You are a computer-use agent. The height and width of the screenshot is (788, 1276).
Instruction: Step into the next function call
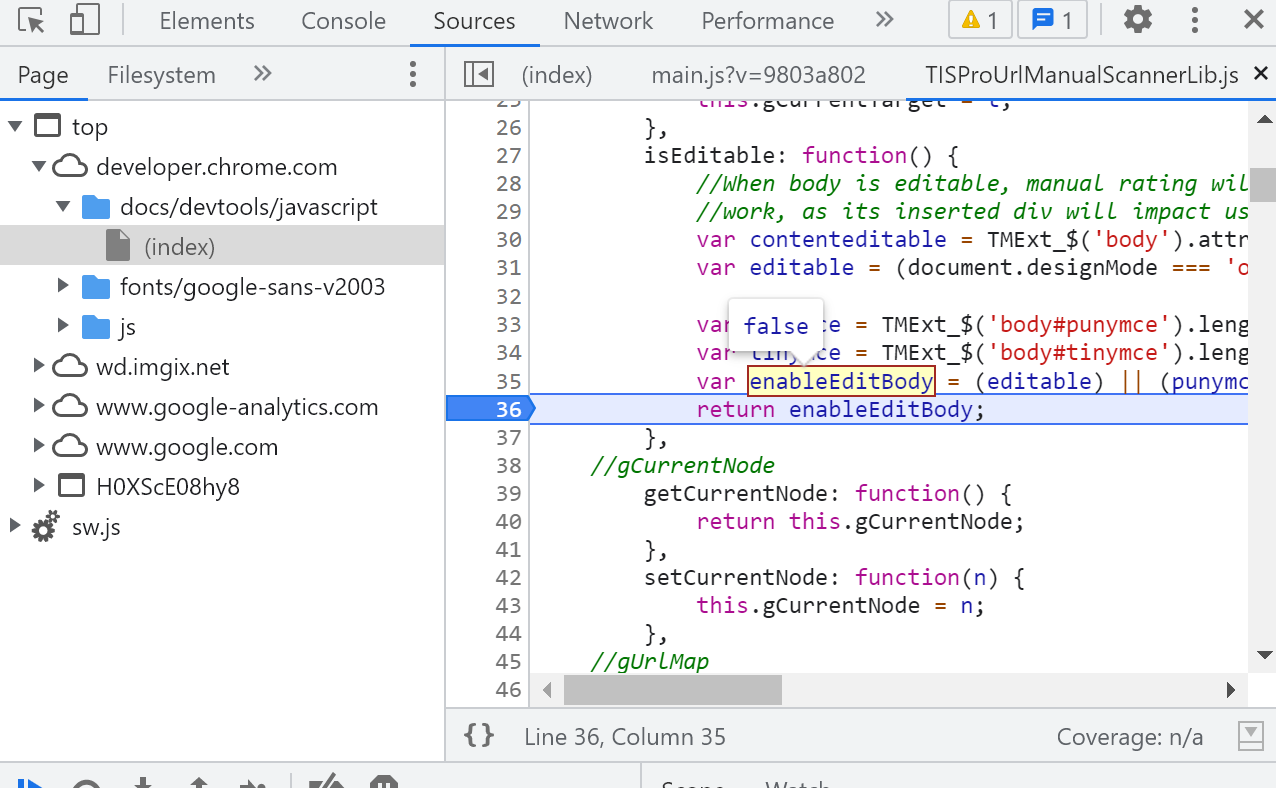(143, 784)
